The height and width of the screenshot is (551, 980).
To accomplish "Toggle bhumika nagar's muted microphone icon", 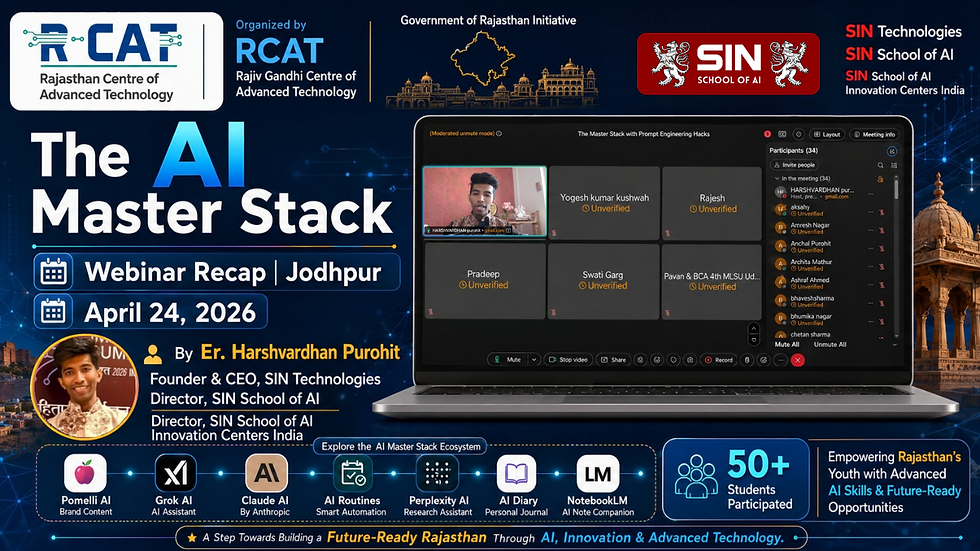I will click(x=882, y=321).
